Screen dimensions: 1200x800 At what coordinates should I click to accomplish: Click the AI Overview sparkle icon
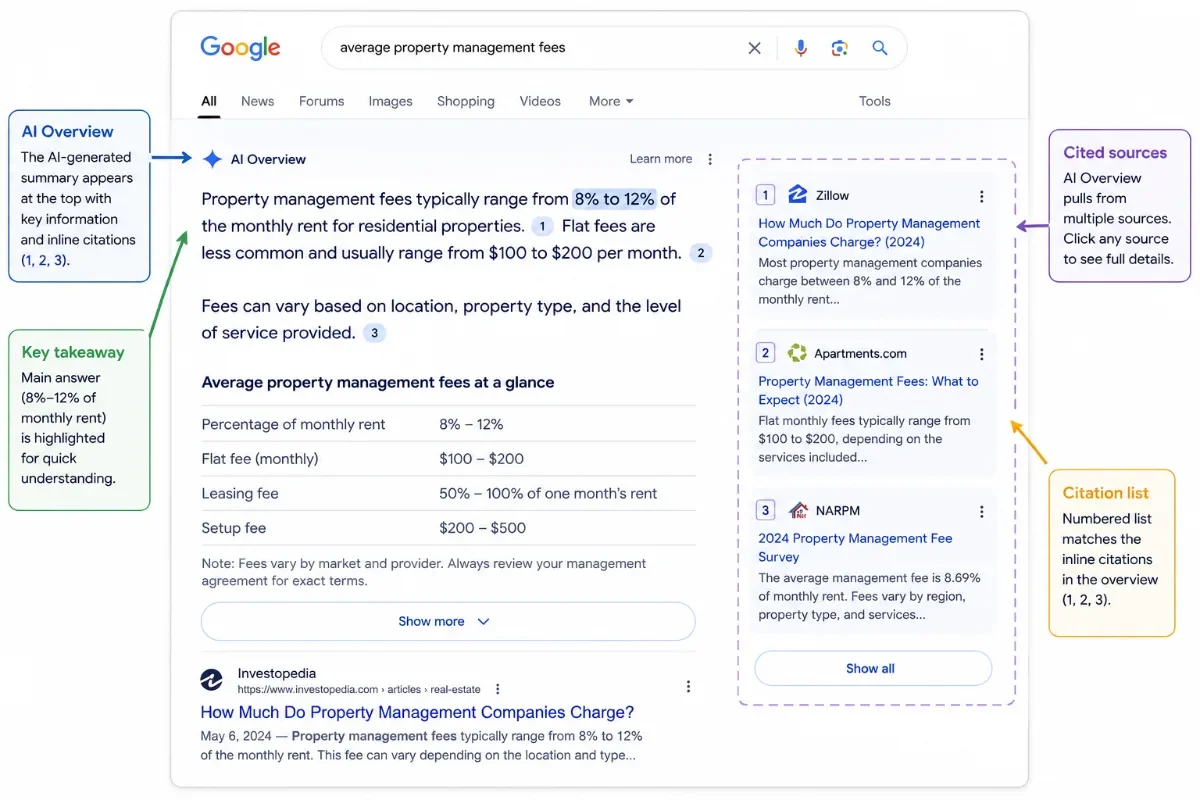tap(212, 159)
